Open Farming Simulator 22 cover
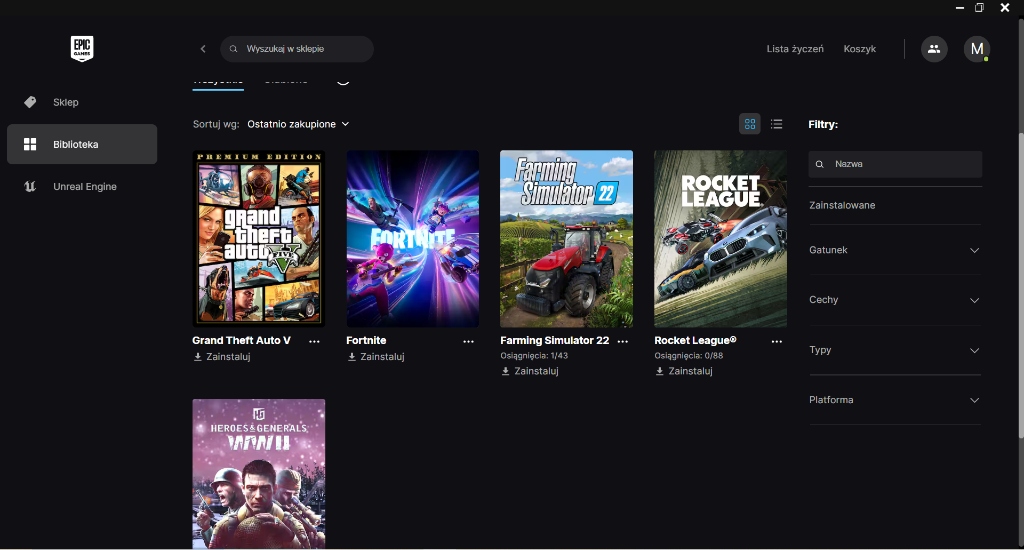Image resolution: width=1024 pixels, height=550 pixels. [566, 238]
